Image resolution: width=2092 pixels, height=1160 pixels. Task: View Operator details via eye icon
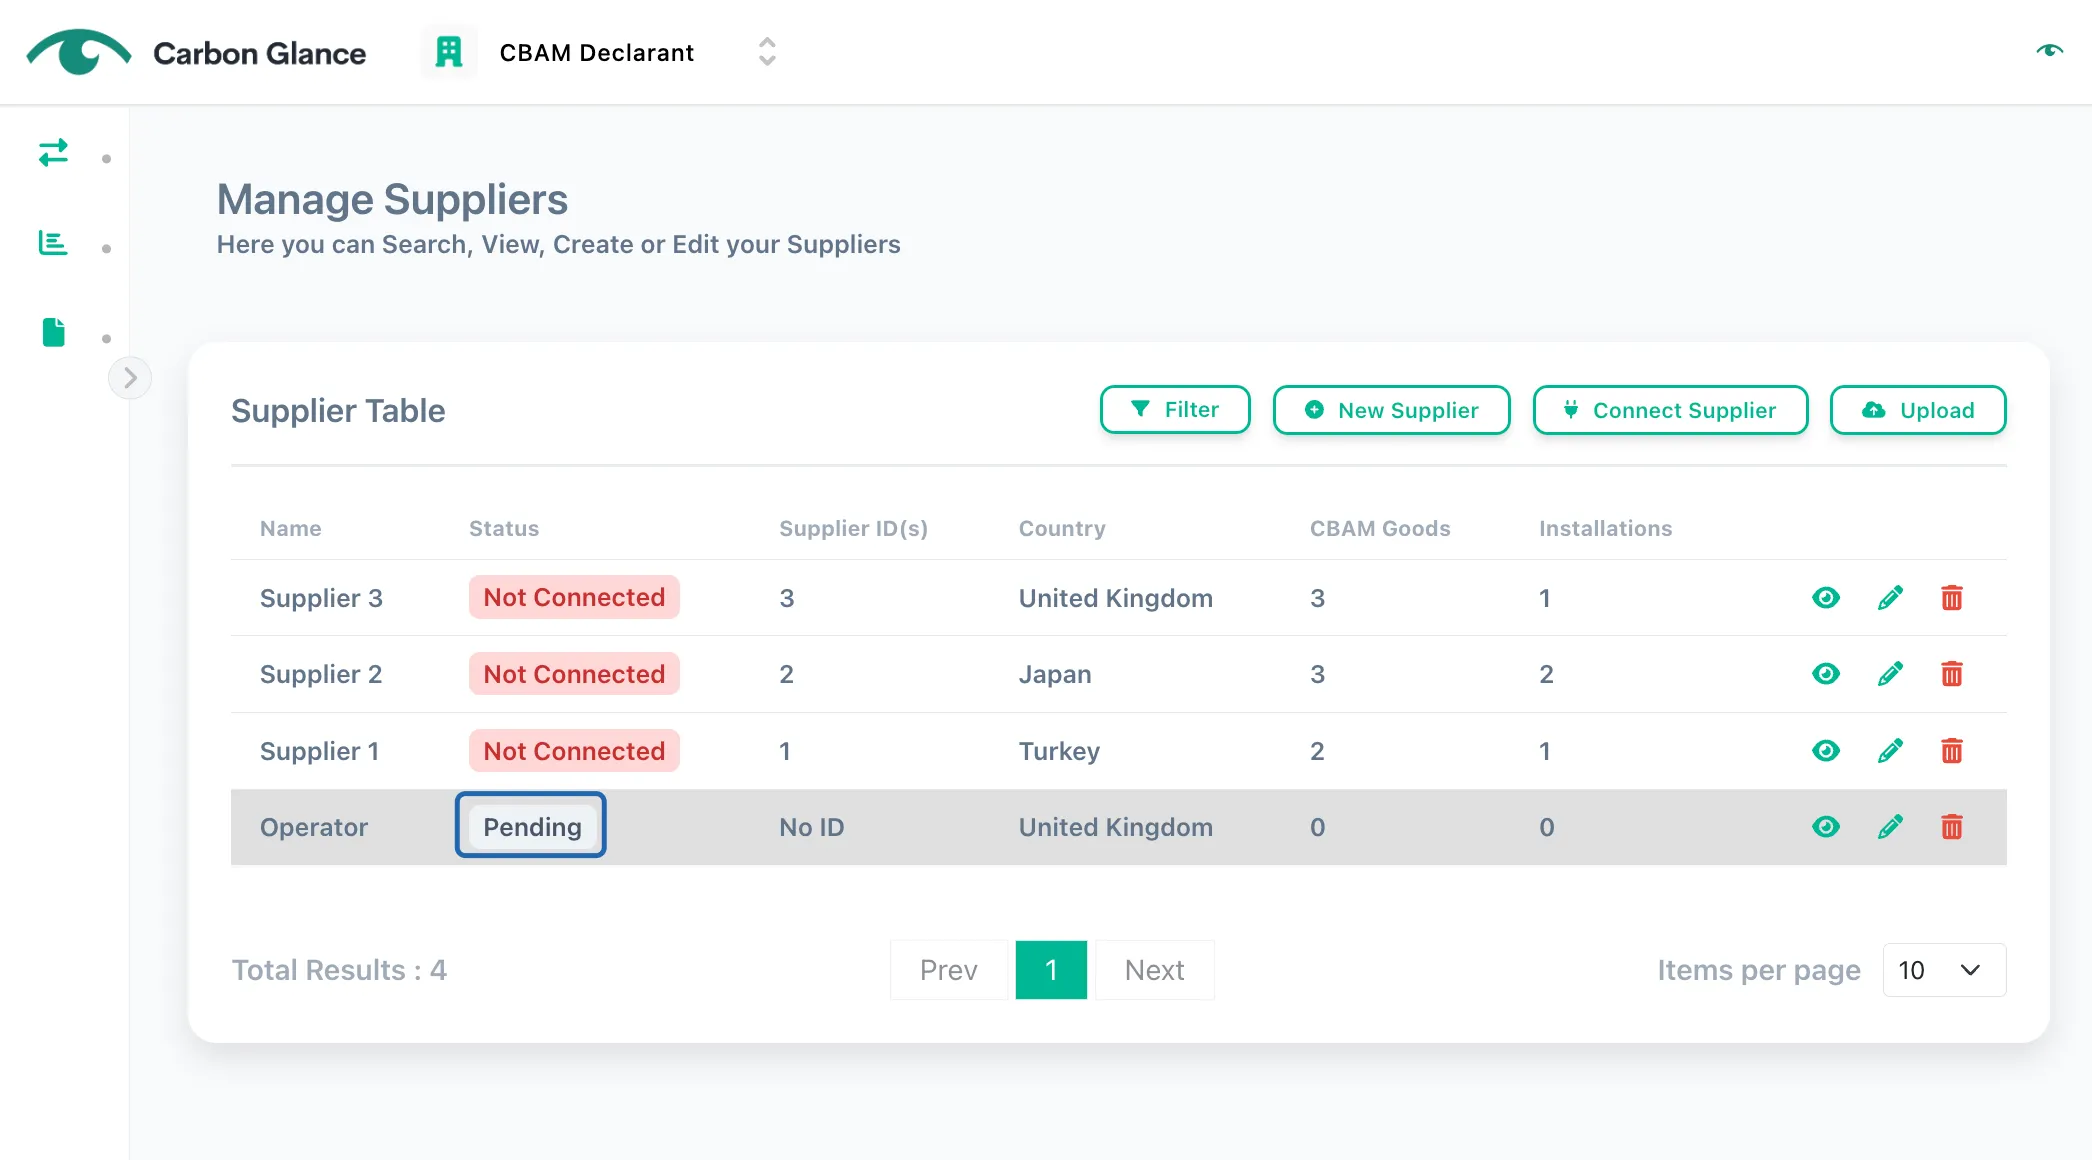click(x=1826, y=827)
